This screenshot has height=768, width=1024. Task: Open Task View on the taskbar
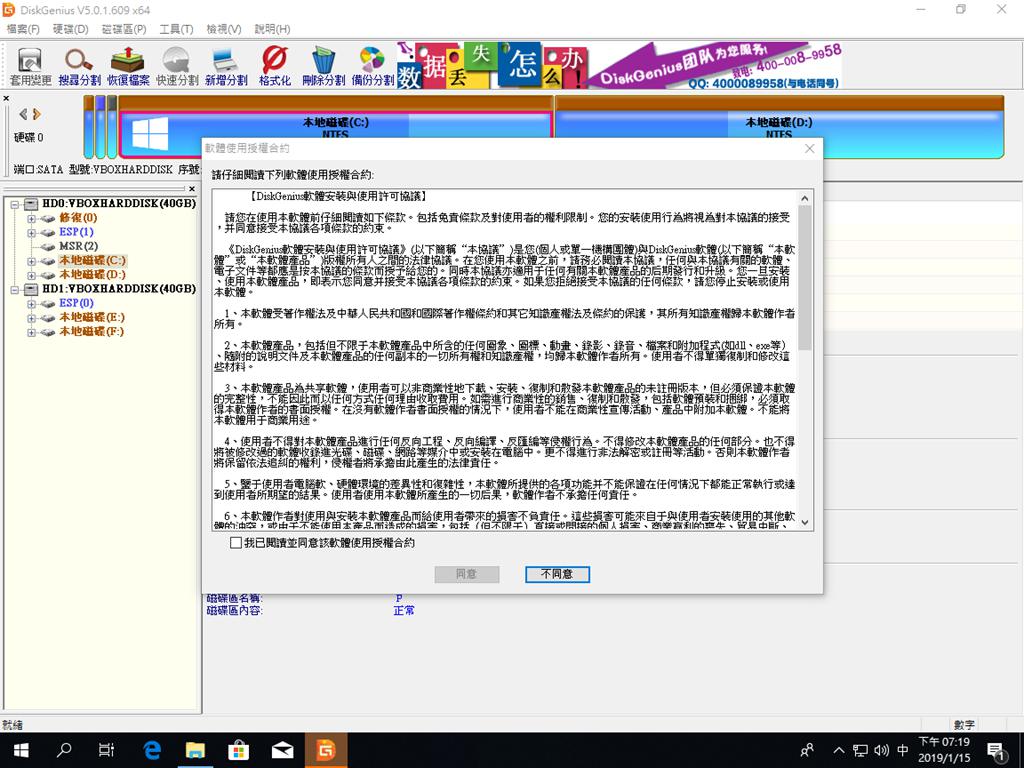coord(106,750)
